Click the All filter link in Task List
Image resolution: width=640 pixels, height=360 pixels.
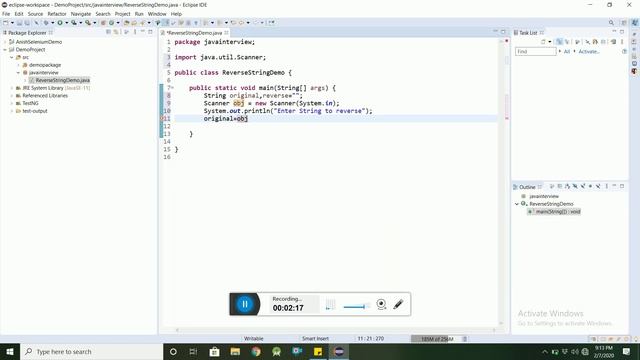click(567, 51)
